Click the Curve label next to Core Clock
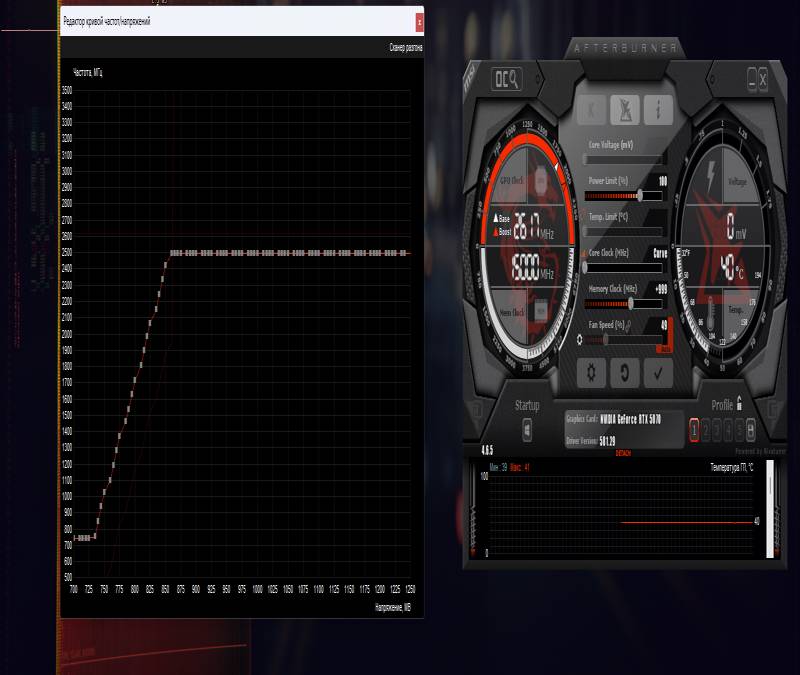 click(660, 253)
